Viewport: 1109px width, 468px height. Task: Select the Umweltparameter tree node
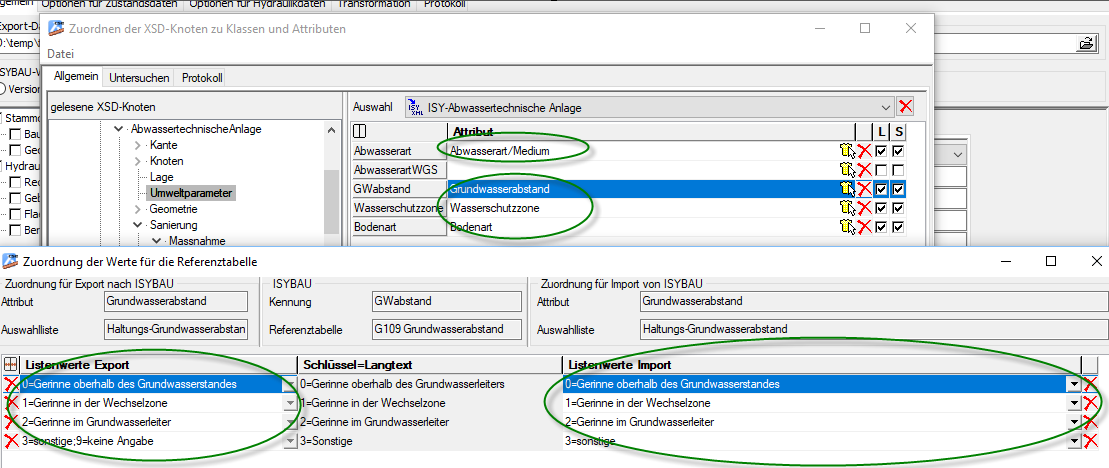point(191,193)
